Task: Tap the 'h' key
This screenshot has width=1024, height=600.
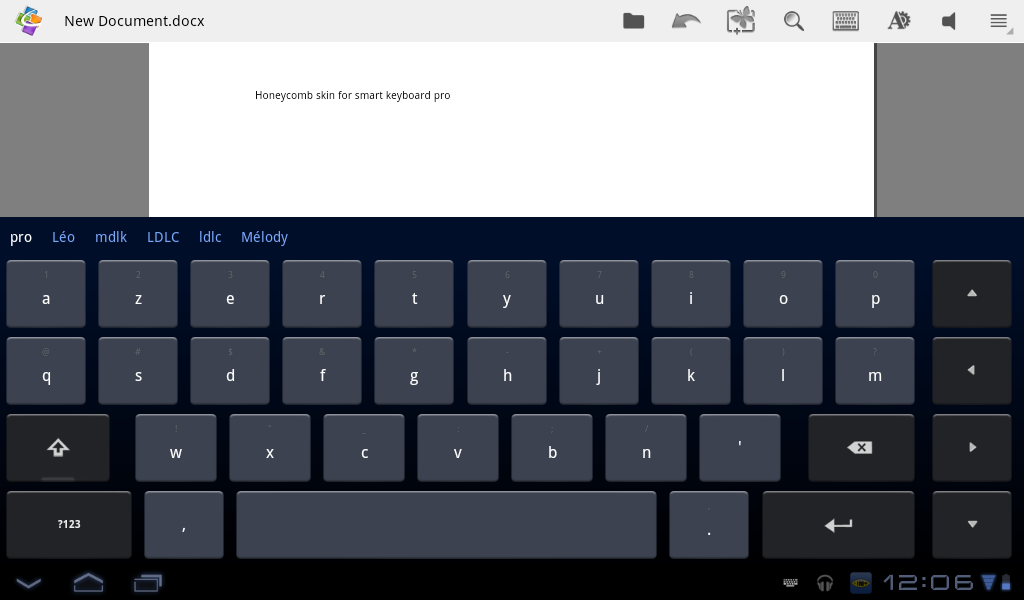Action: coord(507,371)
